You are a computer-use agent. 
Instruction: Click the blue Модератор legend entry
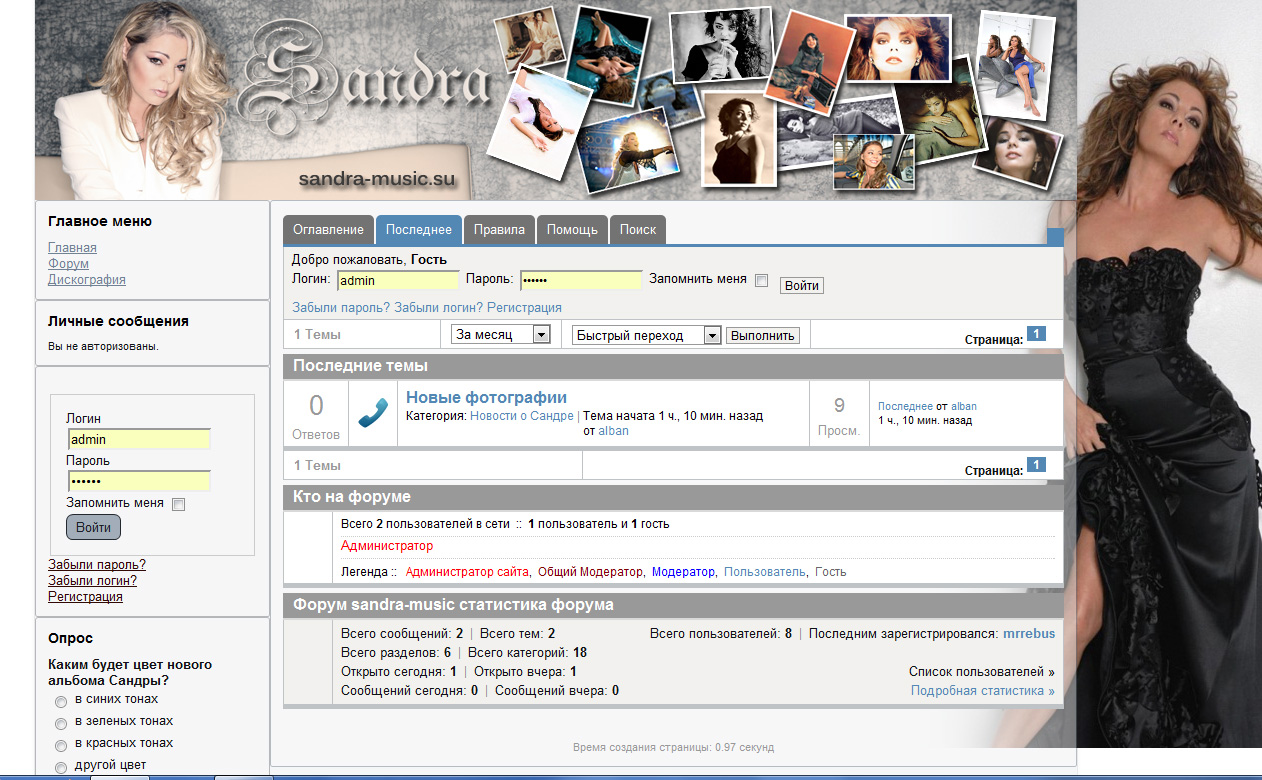684,572
